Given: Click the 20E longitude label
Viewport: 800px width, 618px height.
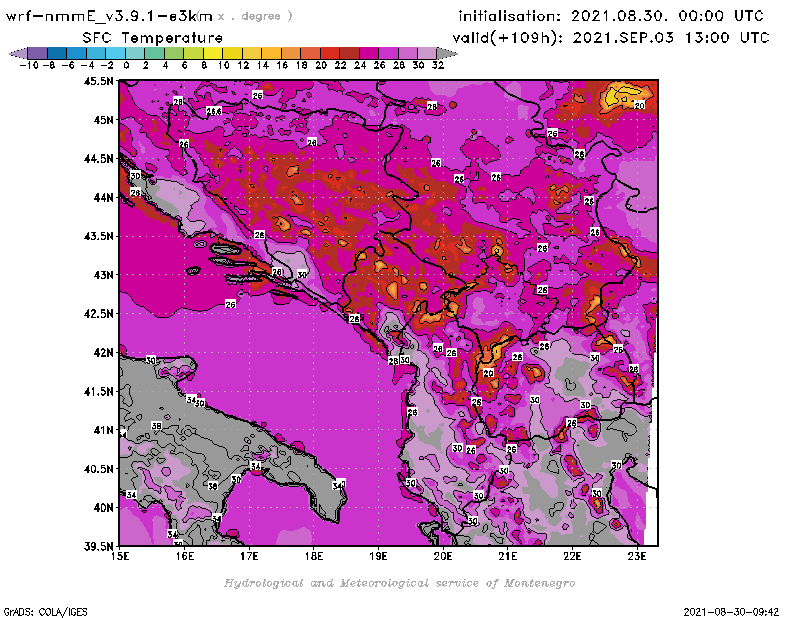Looking at the screenshot, I should point(443,556).
